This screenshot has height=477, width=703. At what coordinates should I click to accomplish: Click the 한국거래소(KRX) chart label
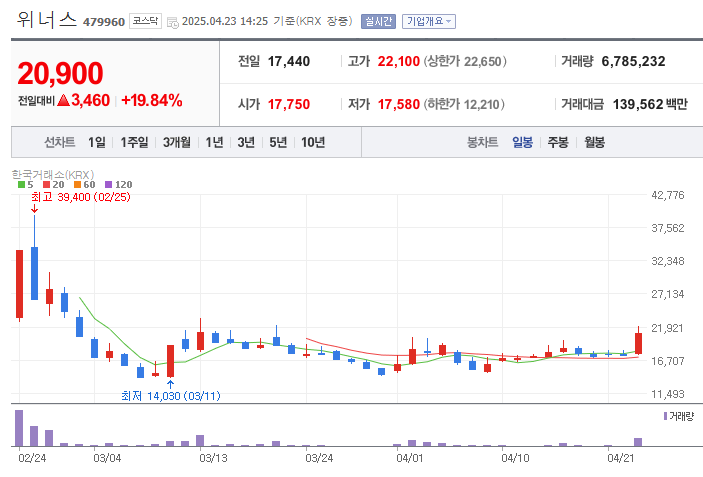tap(52, 174)
